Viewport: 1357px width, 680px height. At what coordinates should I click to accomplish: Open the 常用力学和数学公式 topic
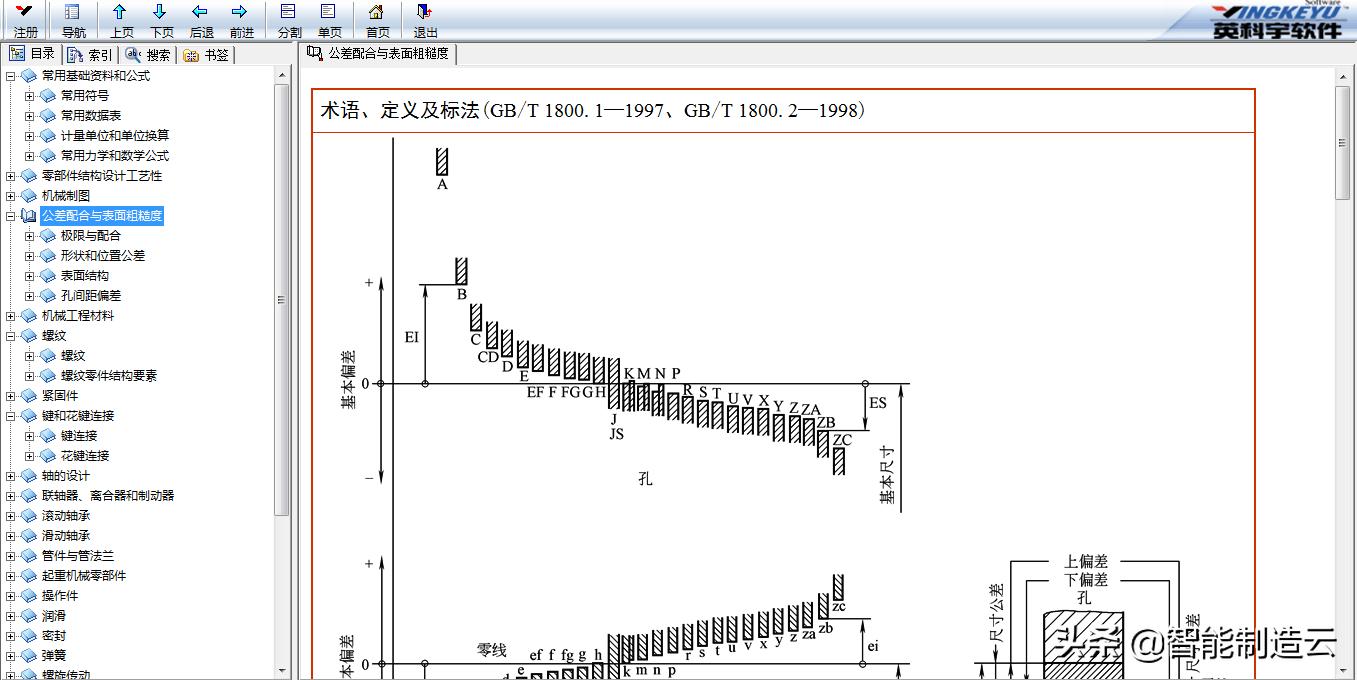115,156
